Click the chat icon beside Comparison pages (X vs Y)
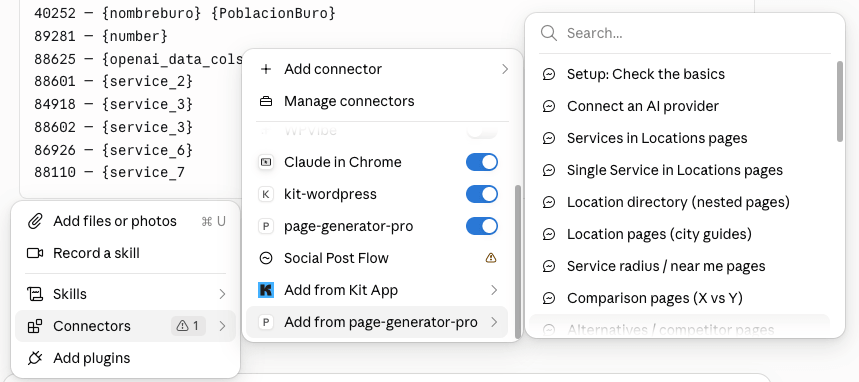This screenshot has width=859, height=382. pyautogui.click(x=549, y=298)
